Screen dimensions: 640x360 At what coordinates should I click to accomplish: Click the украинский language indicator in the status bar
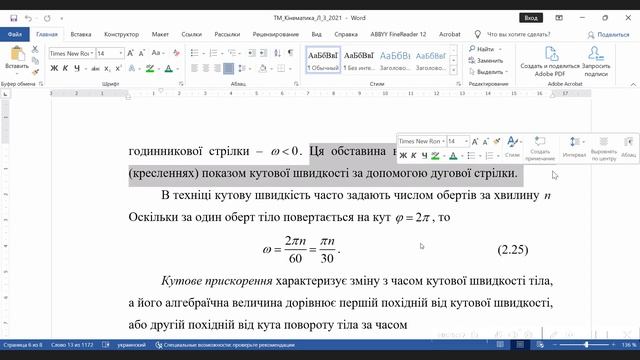click(131, 345)
